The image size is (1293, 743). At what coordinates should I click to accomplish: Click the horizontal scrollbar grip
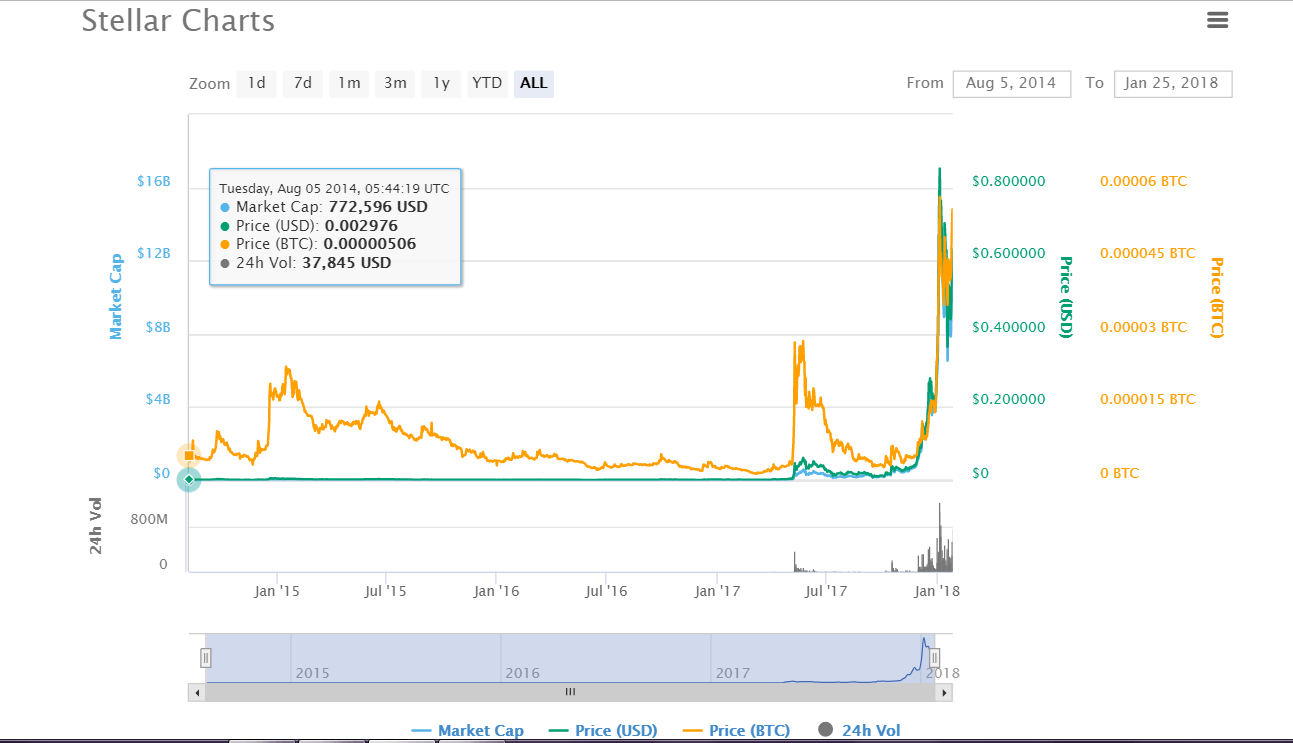[570, 691]
